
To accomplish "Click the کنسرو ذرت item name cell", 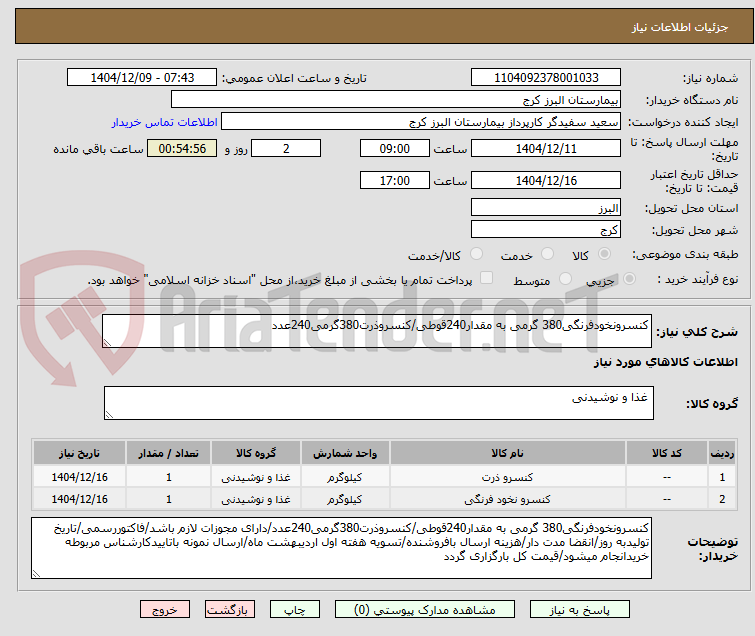I will point(508,477).
